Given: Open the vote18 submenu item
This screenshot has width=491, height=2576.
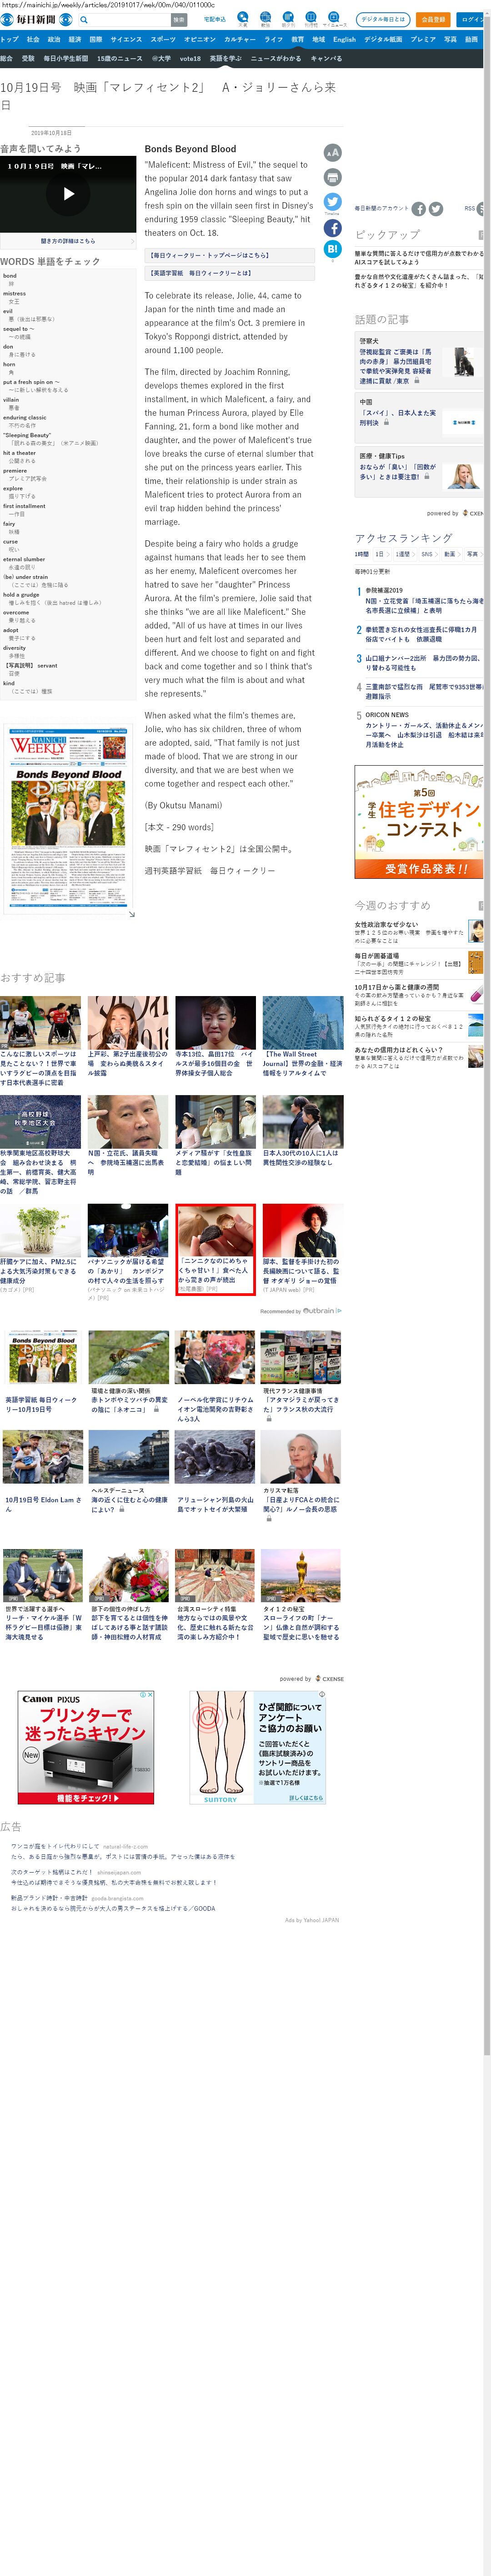Looking at the screenshot, I should coord(190,58).
